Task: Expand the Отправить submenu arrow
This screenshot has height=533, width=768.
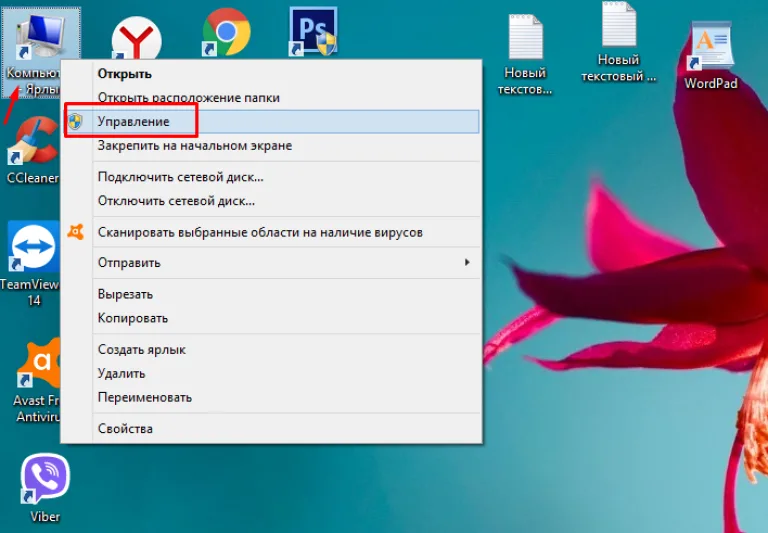Action: tap(467, 263)
